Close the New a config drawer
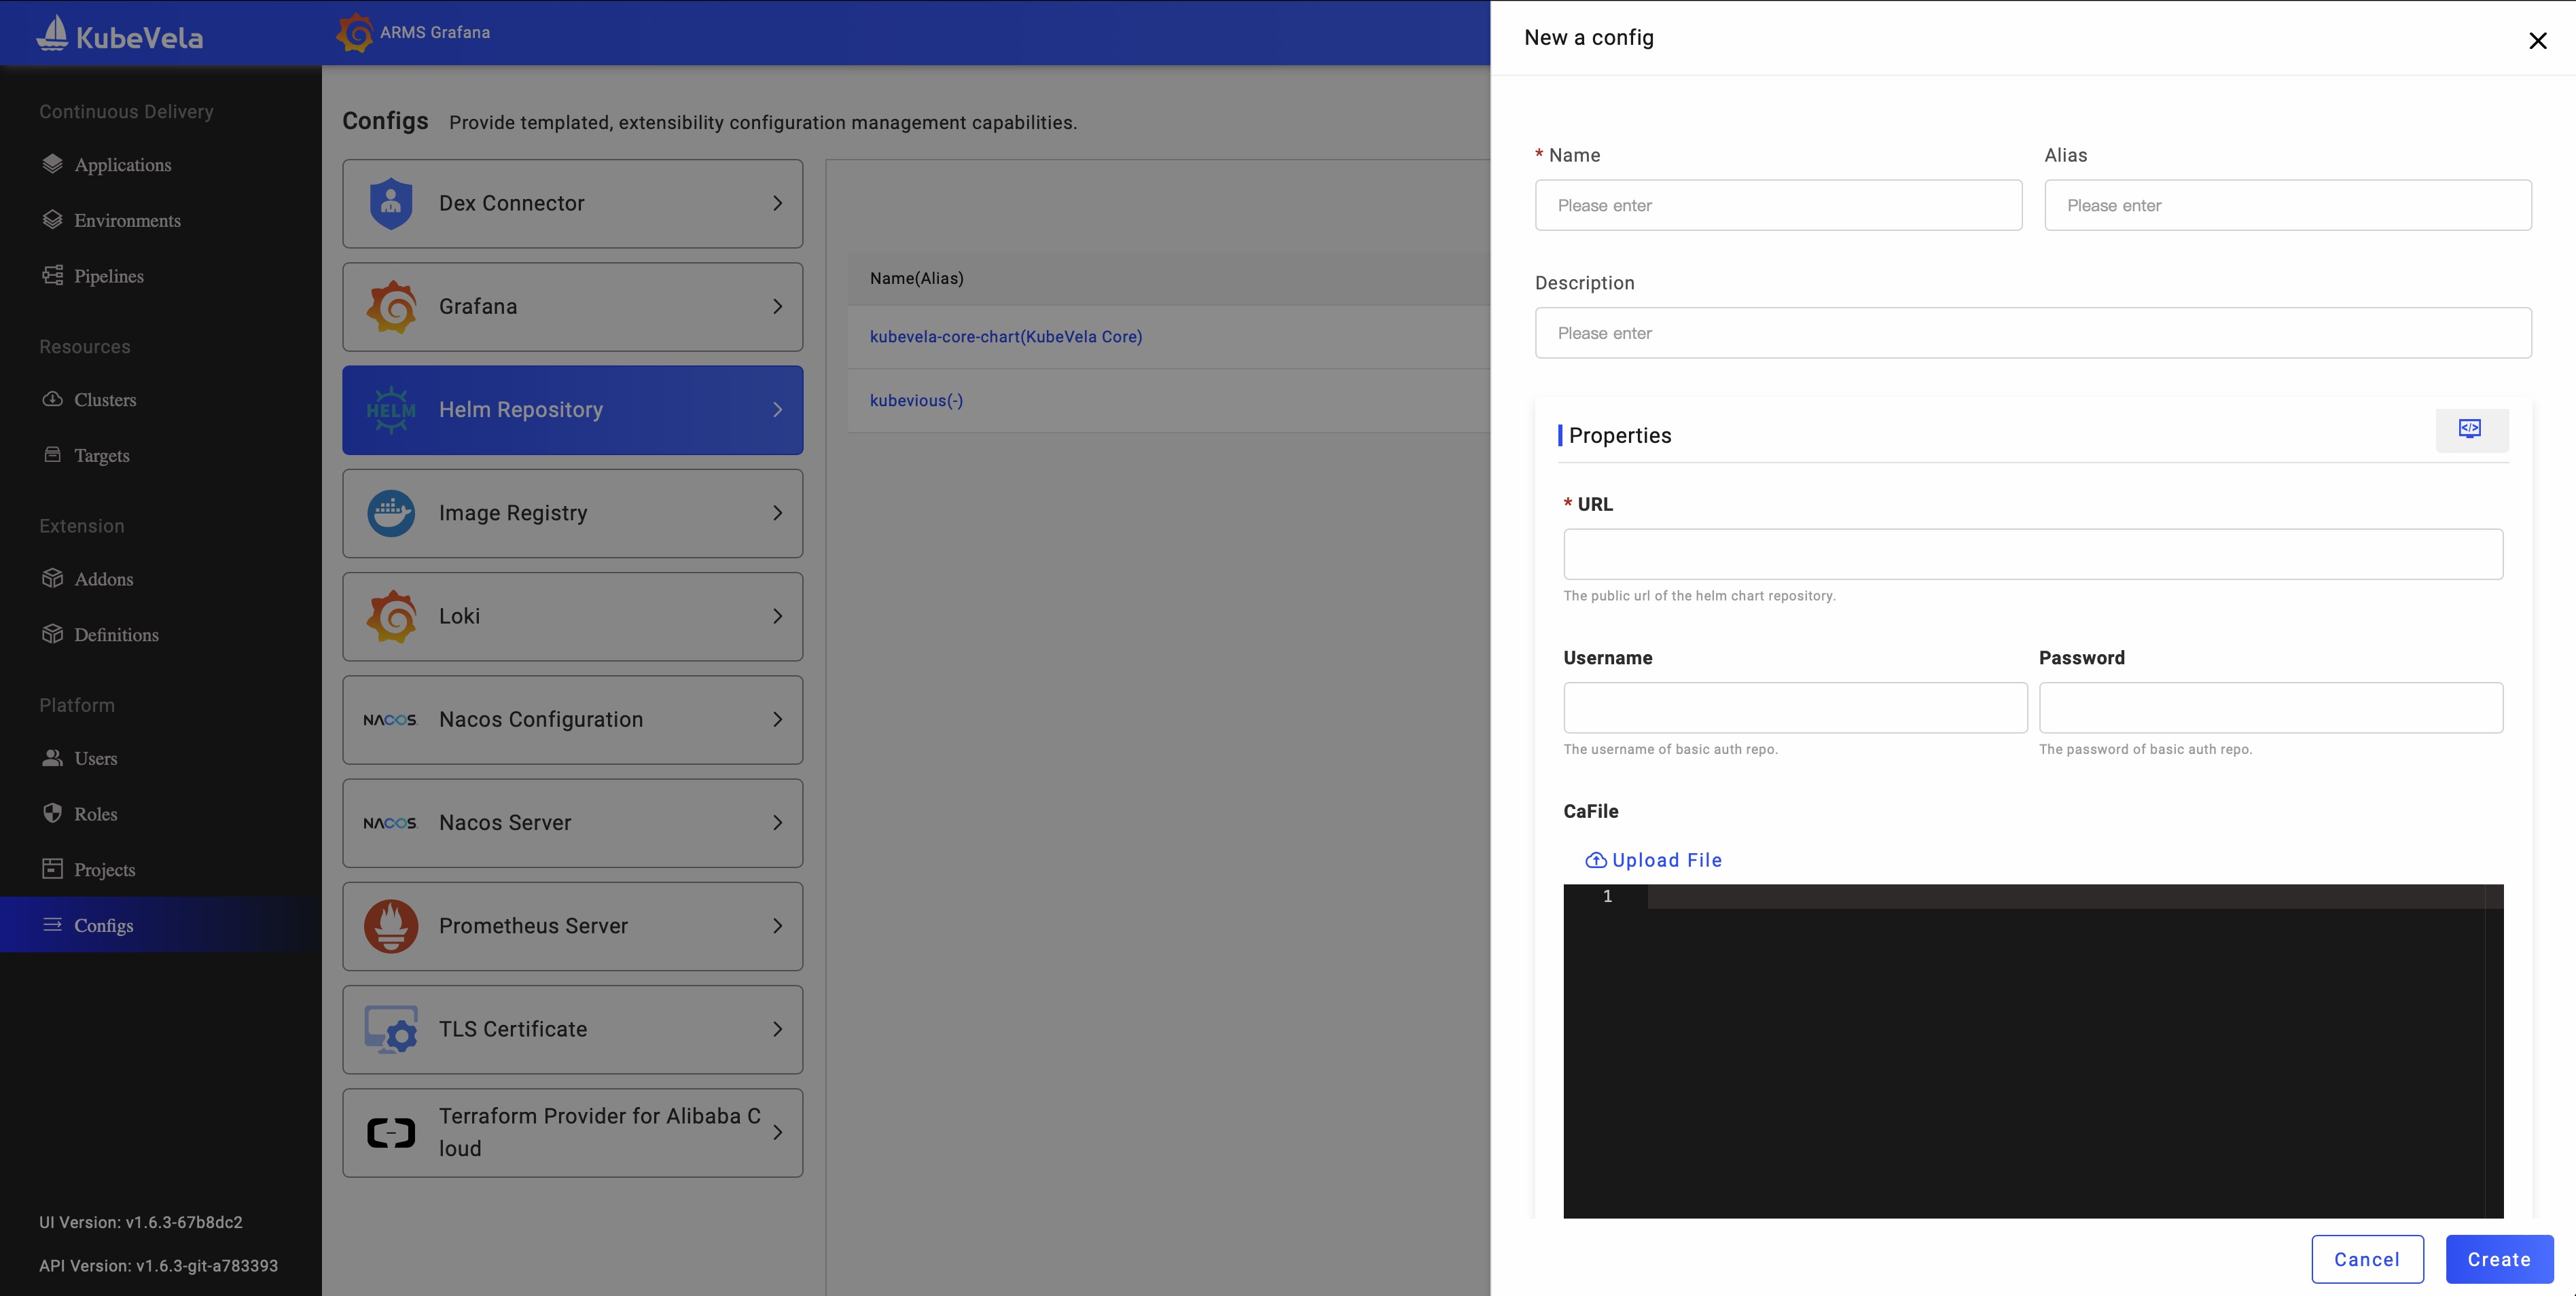Screen dimensions: 2576x1296 point(2537,40)
